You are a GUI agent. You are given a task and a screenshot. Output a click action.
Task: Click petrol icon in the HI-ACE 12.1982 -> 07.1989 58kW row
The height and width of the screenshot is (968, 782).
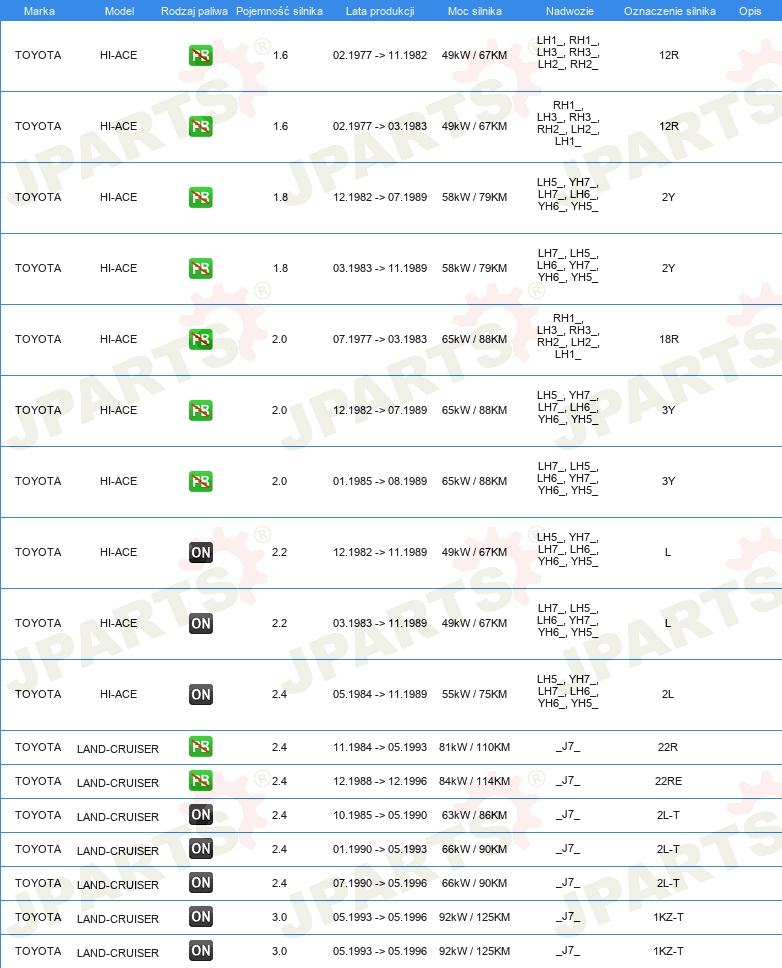pyautogui.click(x=201, y=198)
